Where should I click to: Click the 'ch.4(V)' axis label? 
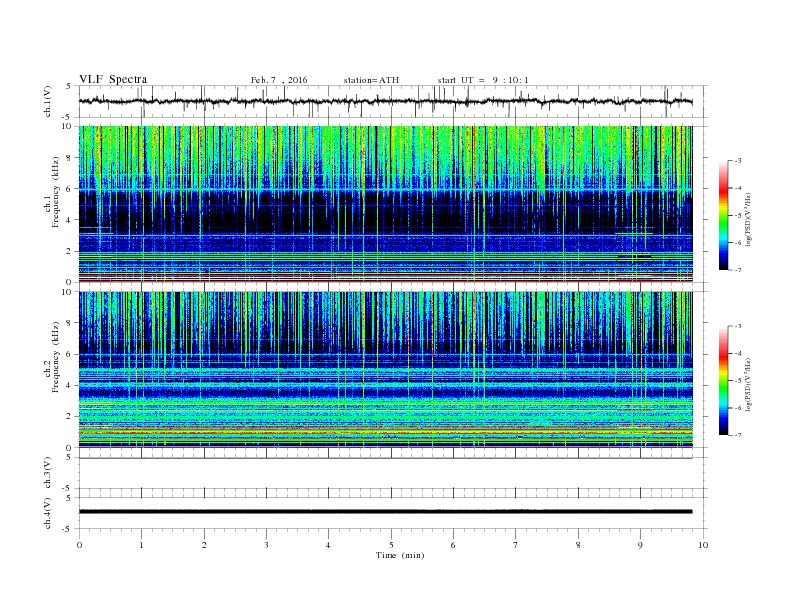click(47, 513)
